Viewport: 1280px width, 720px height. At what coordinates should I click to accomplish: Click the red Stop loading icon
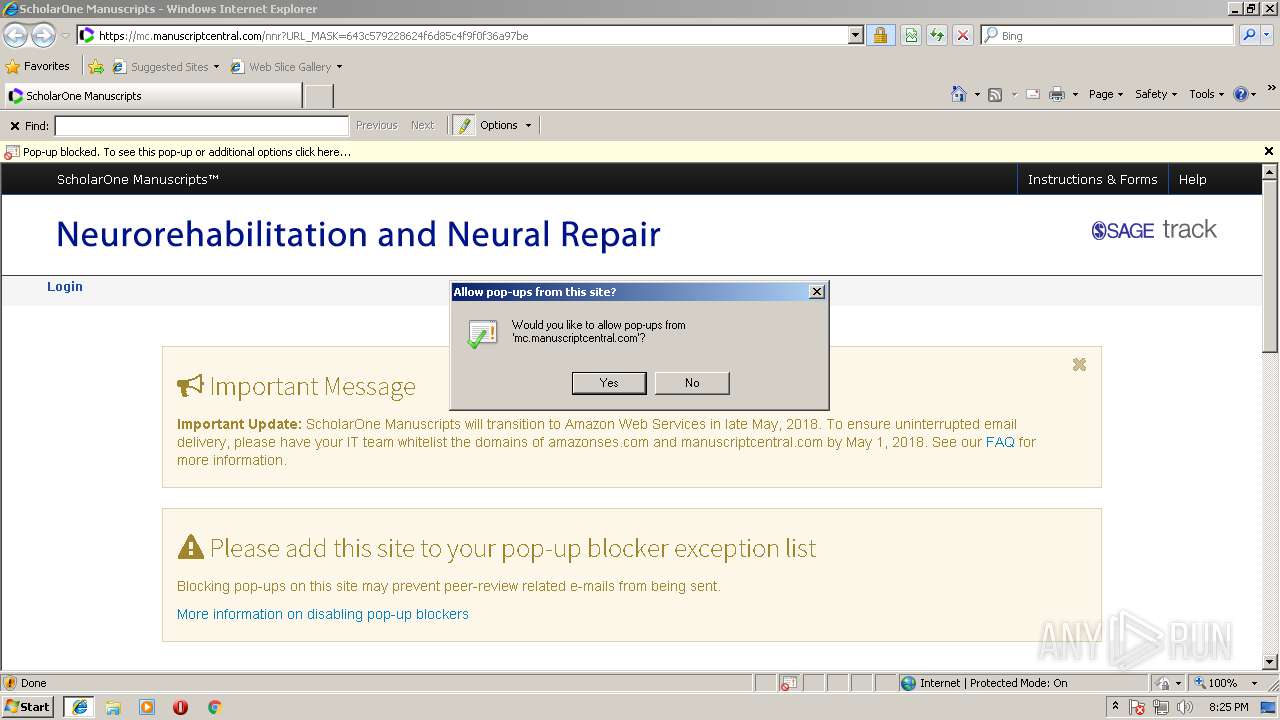coord(963,35)
